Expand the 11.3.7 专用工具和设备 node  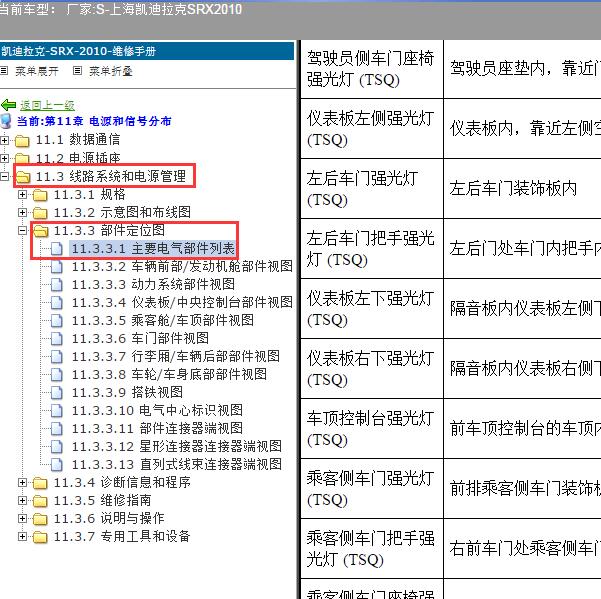(x=22, y=537)
